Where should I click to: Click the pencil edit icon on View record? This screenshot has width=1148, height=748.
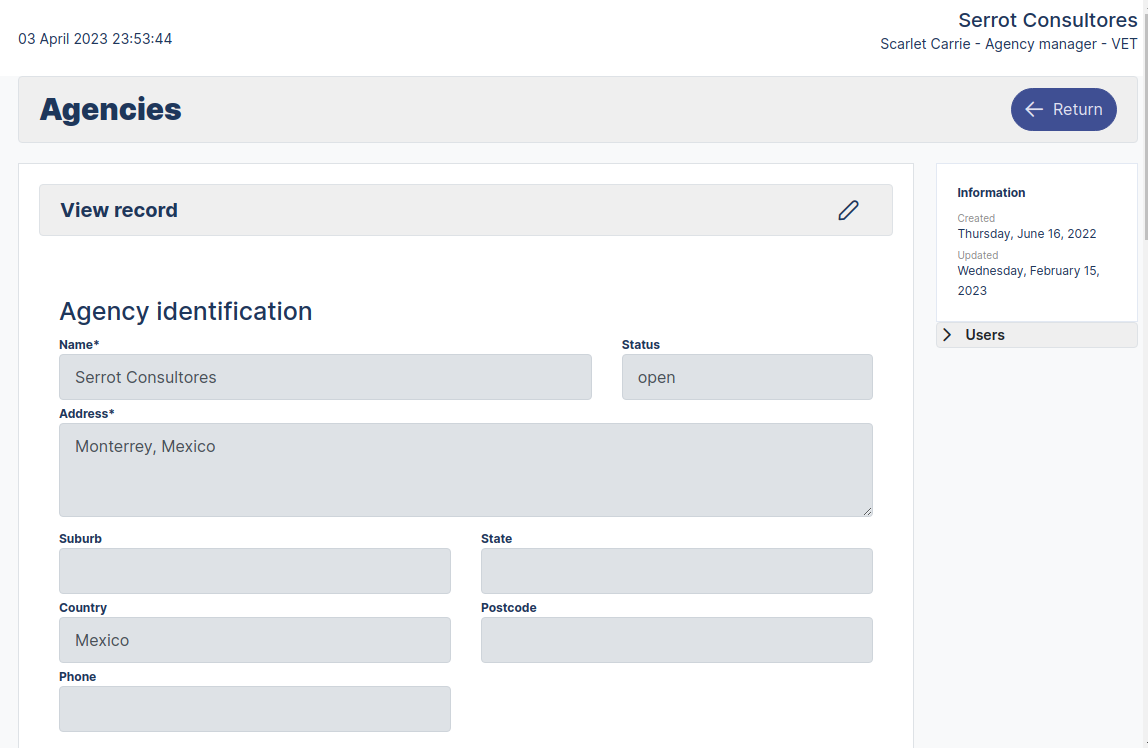click(x=848, y=210)
